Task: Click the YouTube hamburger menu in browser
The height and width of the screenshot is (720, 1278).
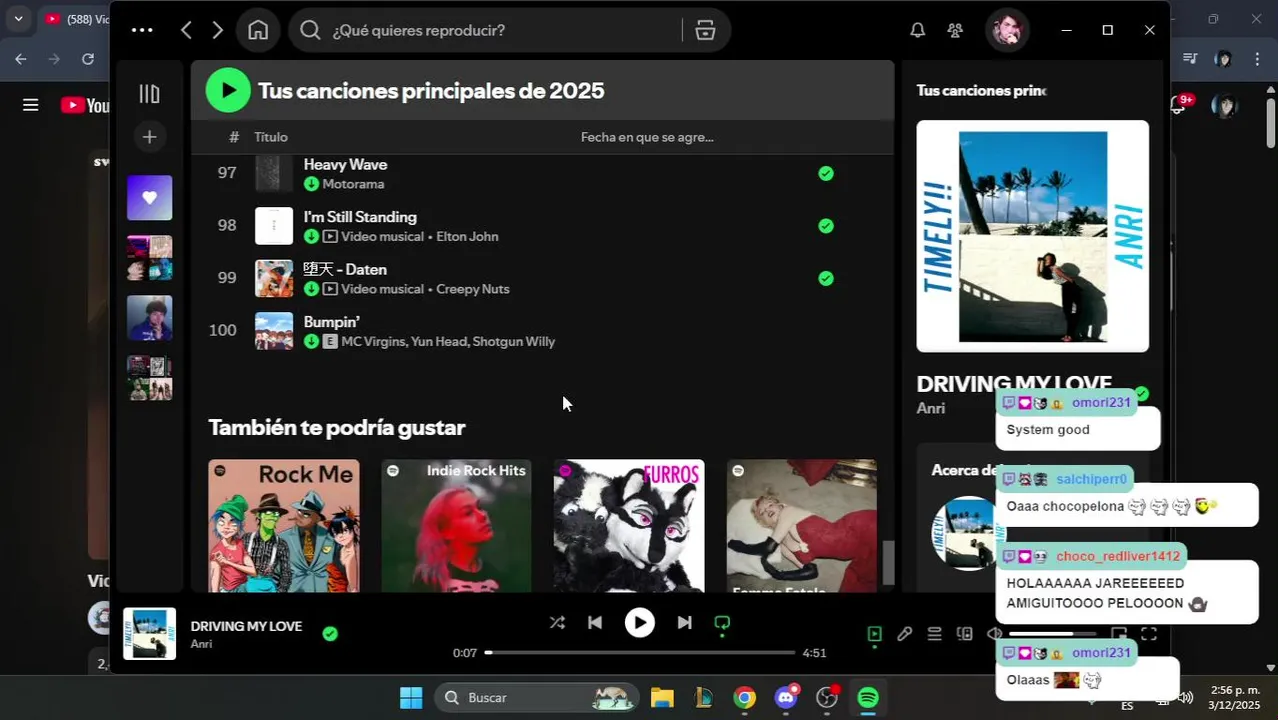Action: 31,105
